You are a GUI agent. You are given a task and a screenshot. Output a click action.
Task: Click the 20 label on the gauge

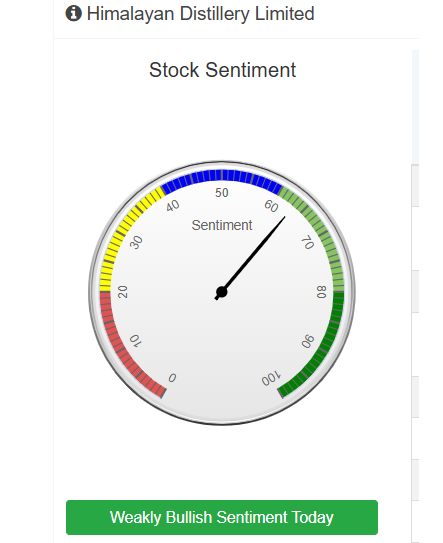tap(123, 292)
